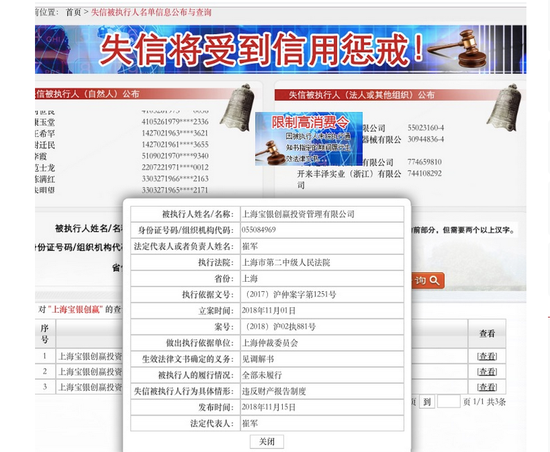
Task: Open the 限制高消费令 floating ad image
Action: coord(309,139)
